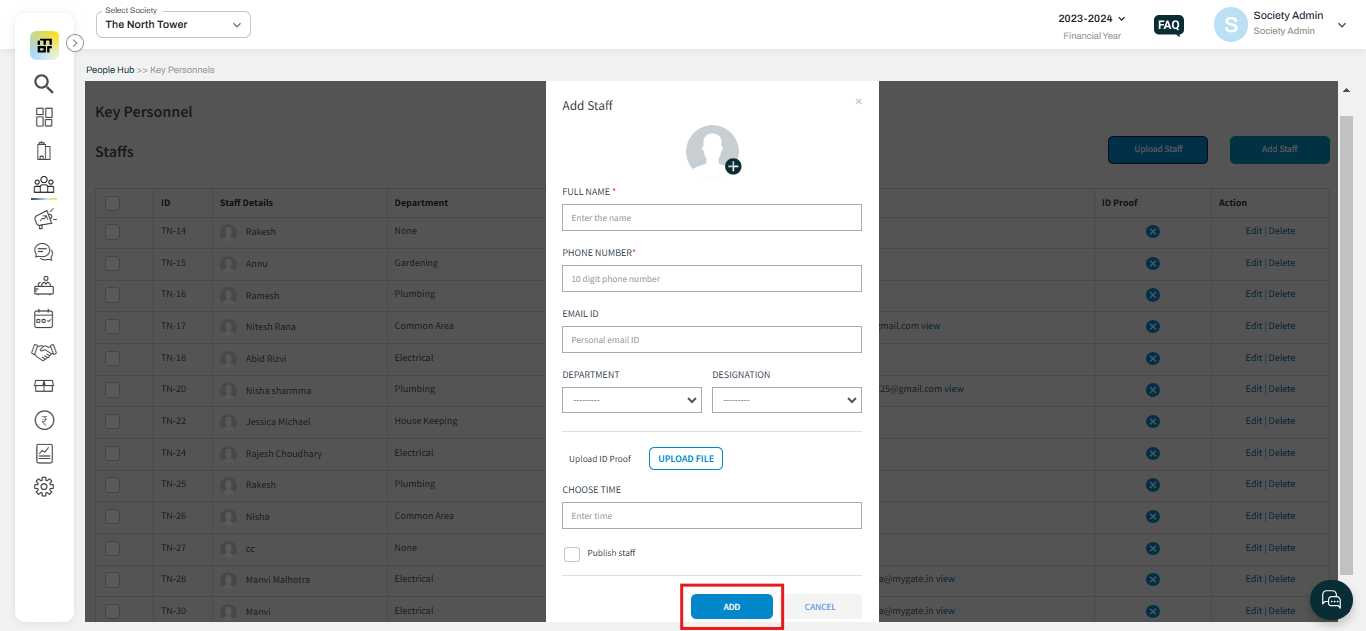The image size is (1366, 631).
Task: Open the handshake vendor icon
Action: pyautogui.click(x=44, y=351)
